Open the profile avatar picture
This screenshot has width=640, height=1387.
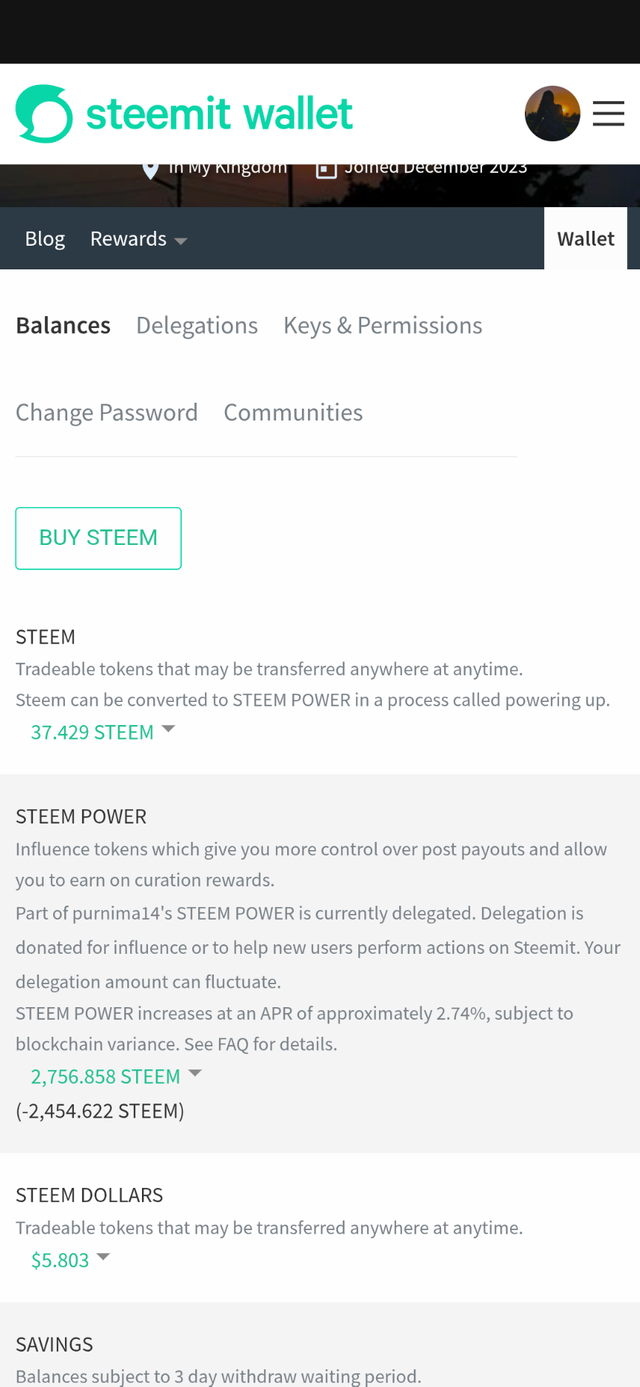tap(552, 113)
